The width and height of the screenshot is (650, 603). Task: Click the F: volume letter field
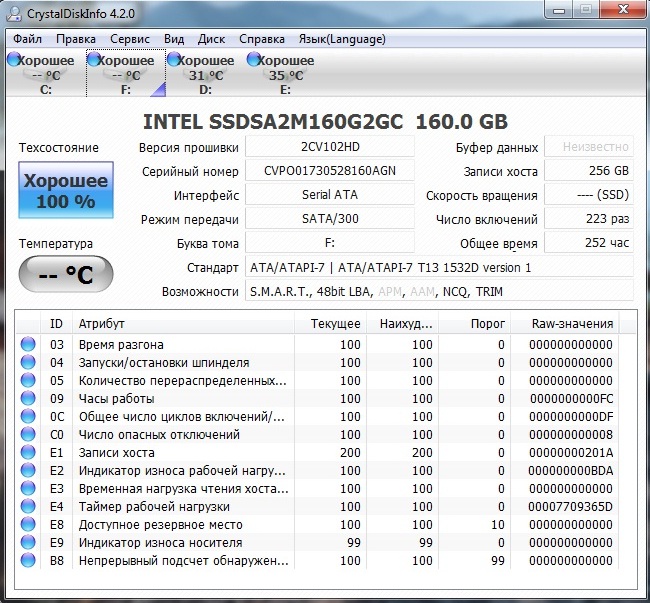click(x=330, y=243)
